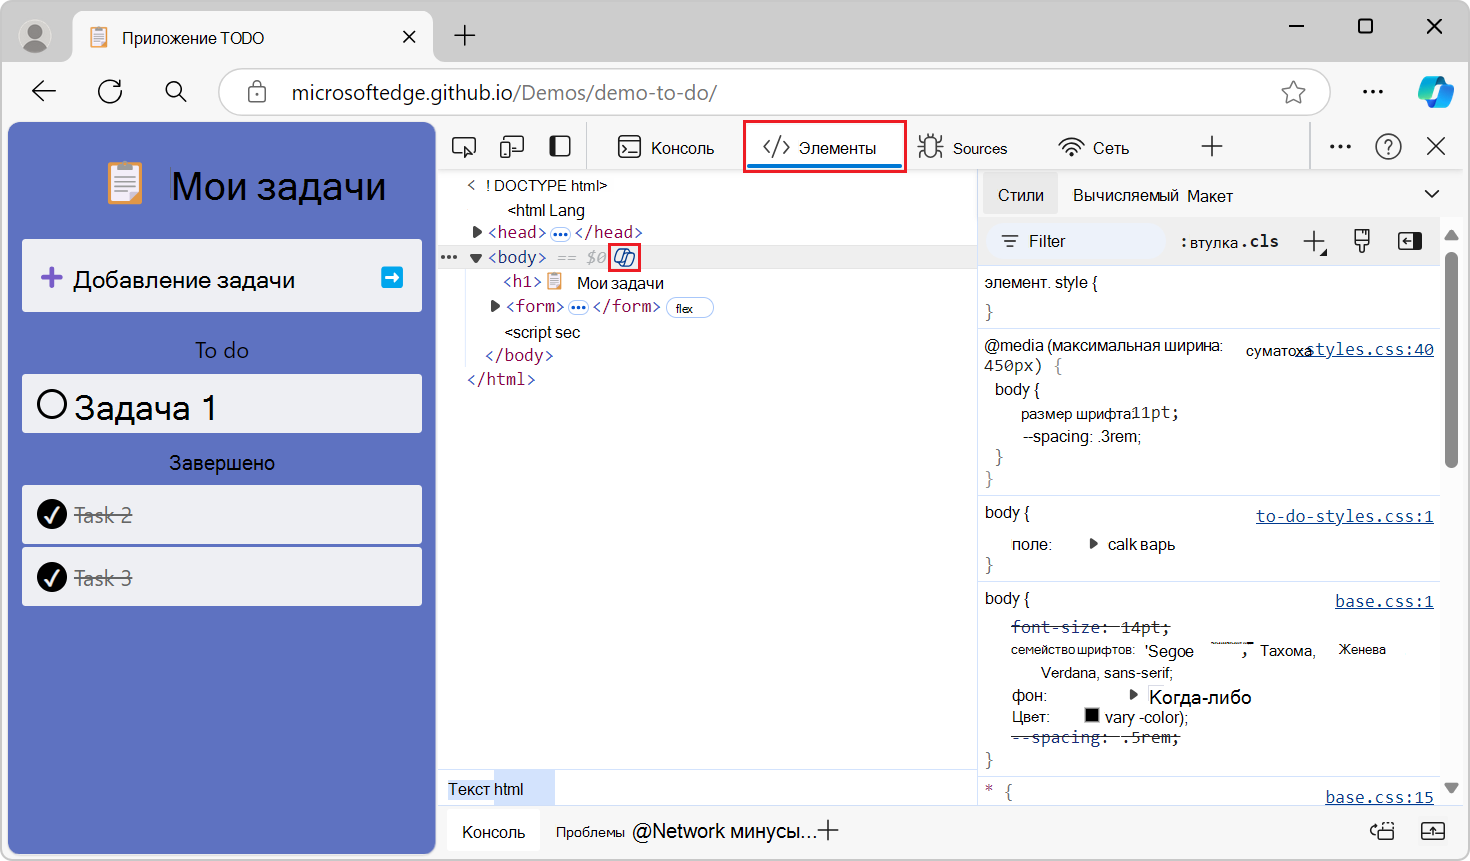Open the Sources tab
This screenshot has height=861, width=1470.
[x=962, y=147]
